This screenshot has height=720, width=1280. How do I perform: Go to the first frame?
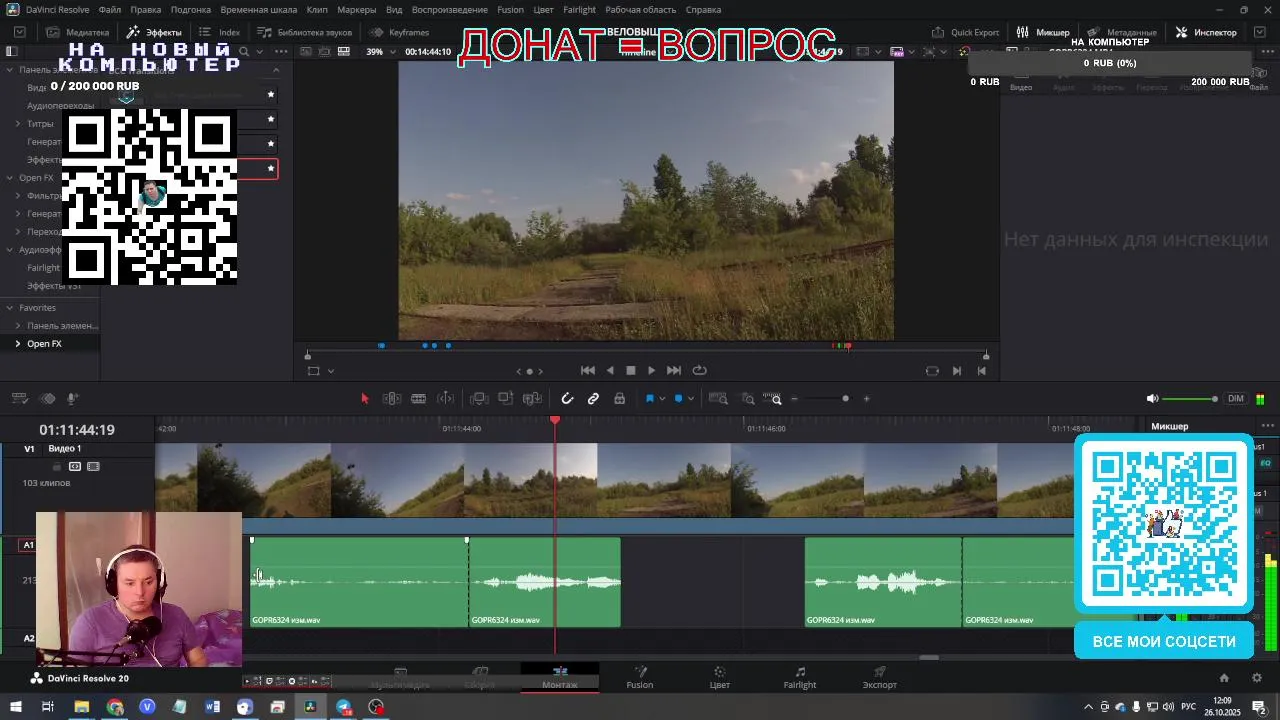pos(588,370)
